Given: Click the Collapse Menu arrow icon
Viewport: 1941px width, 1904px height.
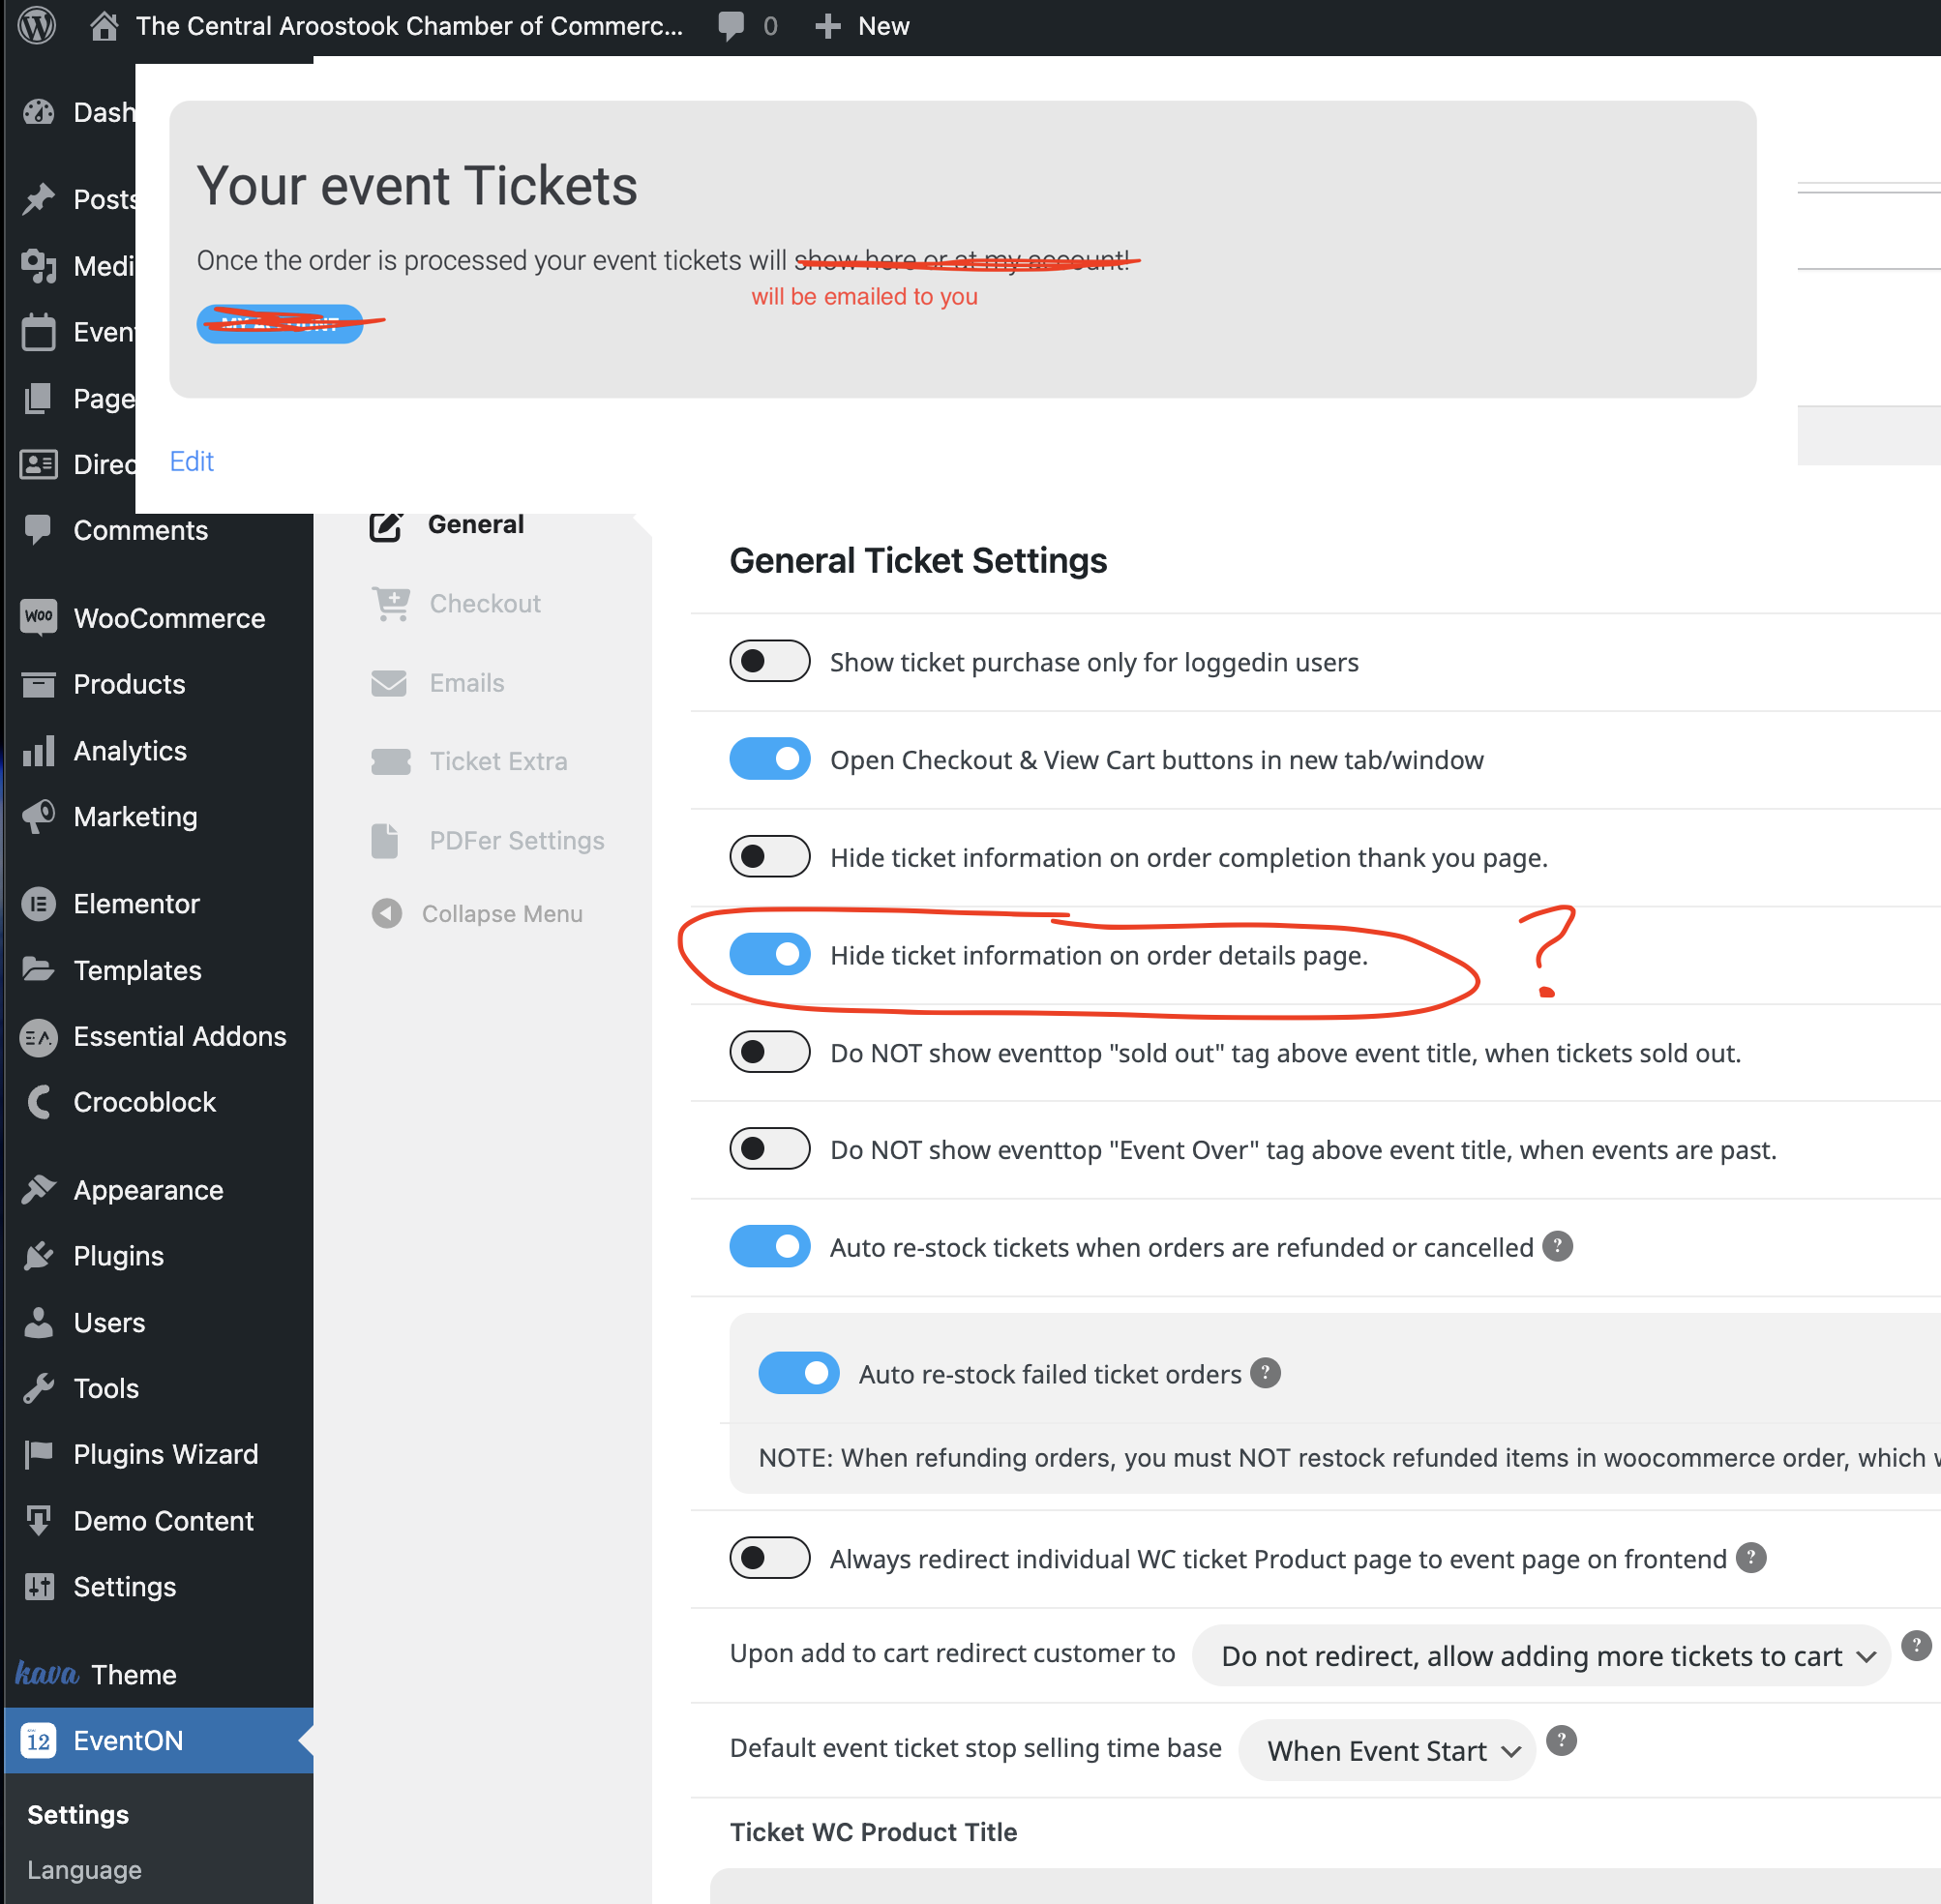Looking at the screenshot, I should point(387,914).
